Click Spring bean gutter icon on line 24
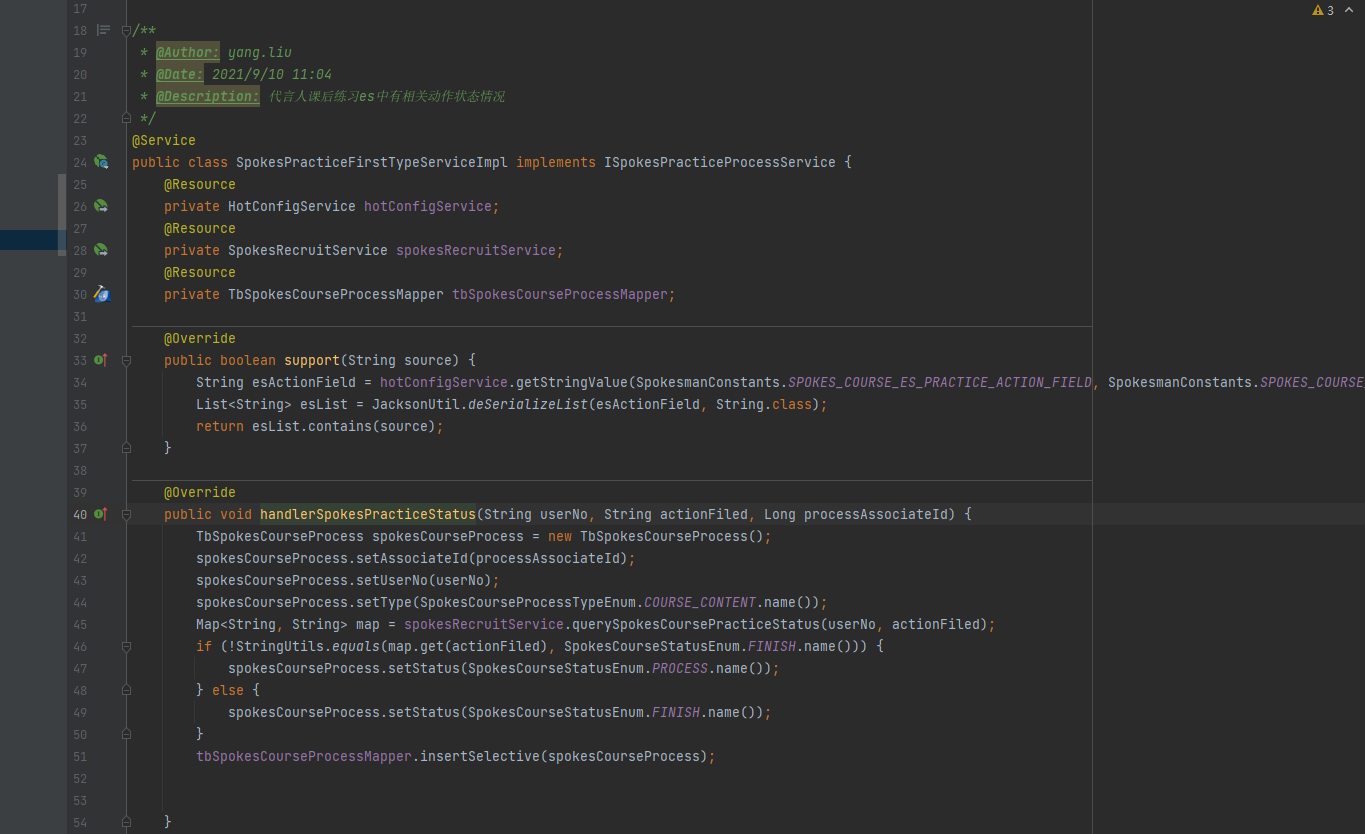This screenshot has width=1365, height=834. click(101, 162)
